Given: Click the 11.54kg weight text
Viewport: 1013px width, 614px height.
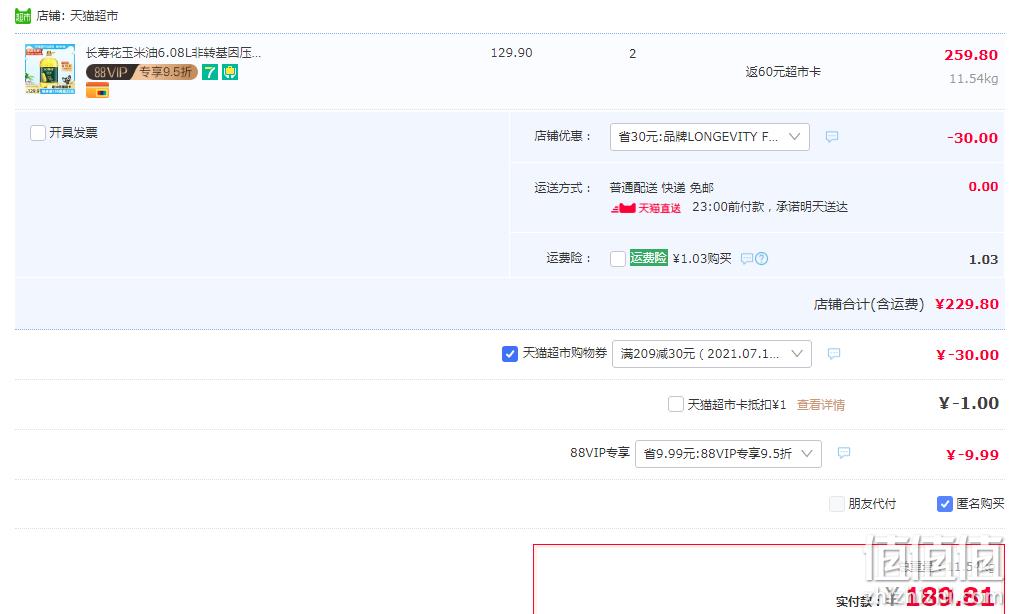Looking at the screenshot, I should [x=974, y=79].
